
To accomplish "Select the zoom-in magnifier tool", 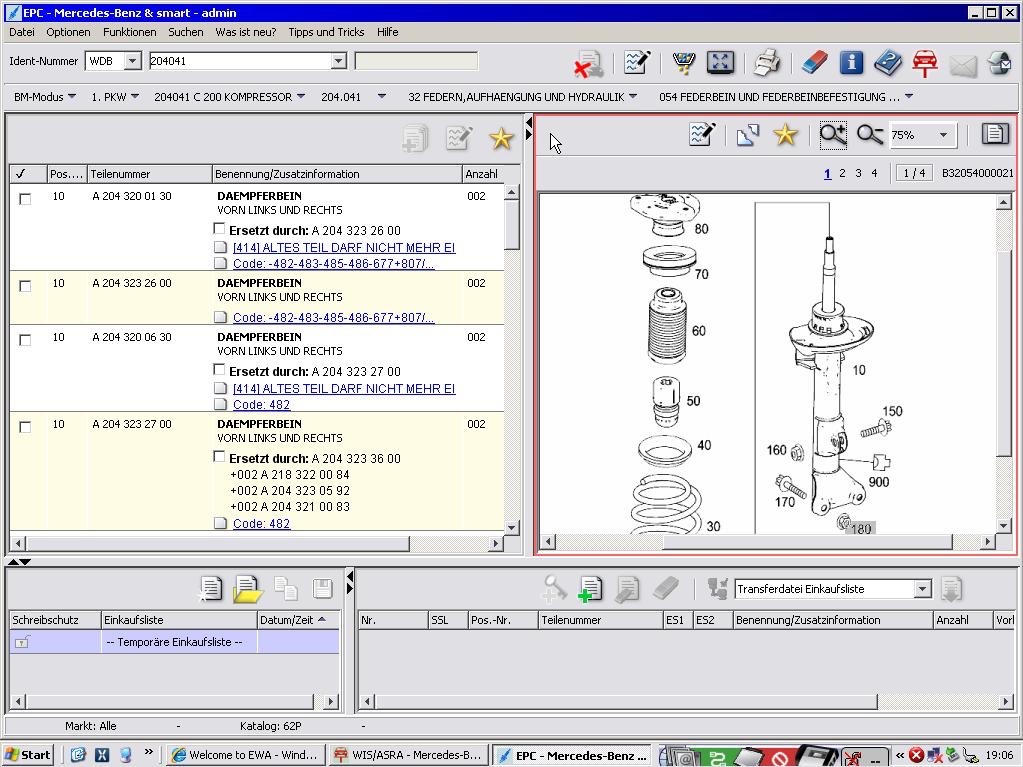I will tap(832, 134).
